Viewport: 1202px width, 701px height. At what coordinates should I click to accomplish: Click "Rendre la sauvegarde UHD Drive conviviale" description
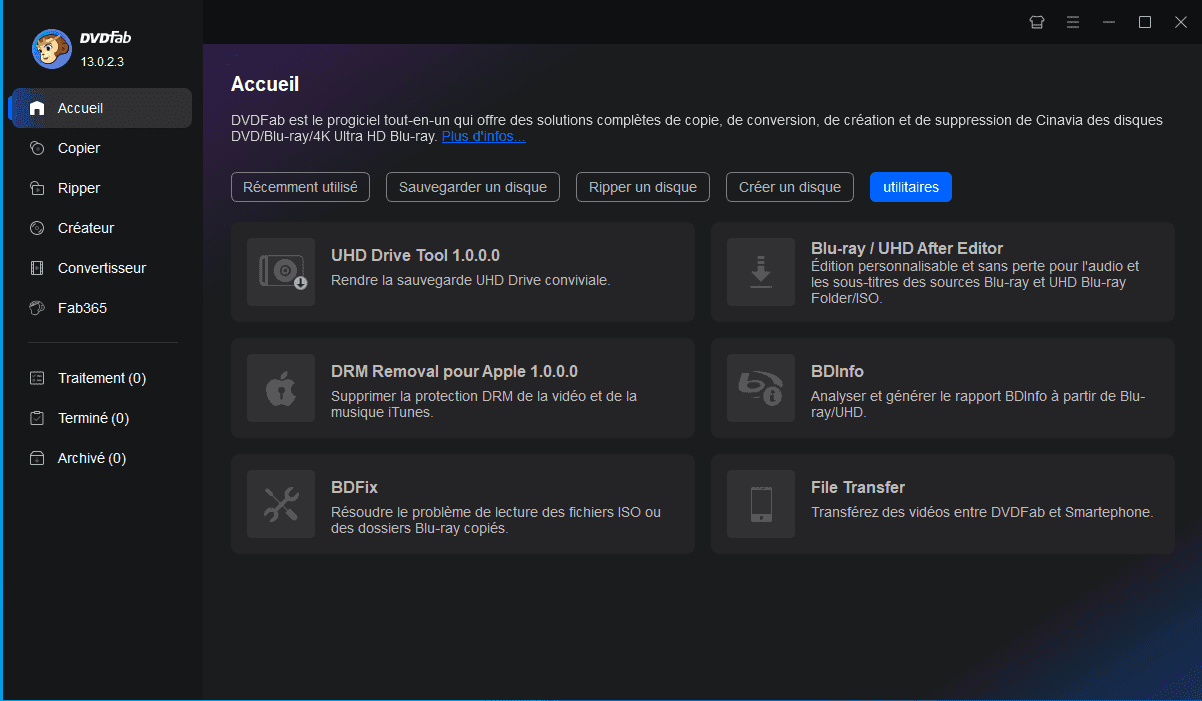[470, 280]
